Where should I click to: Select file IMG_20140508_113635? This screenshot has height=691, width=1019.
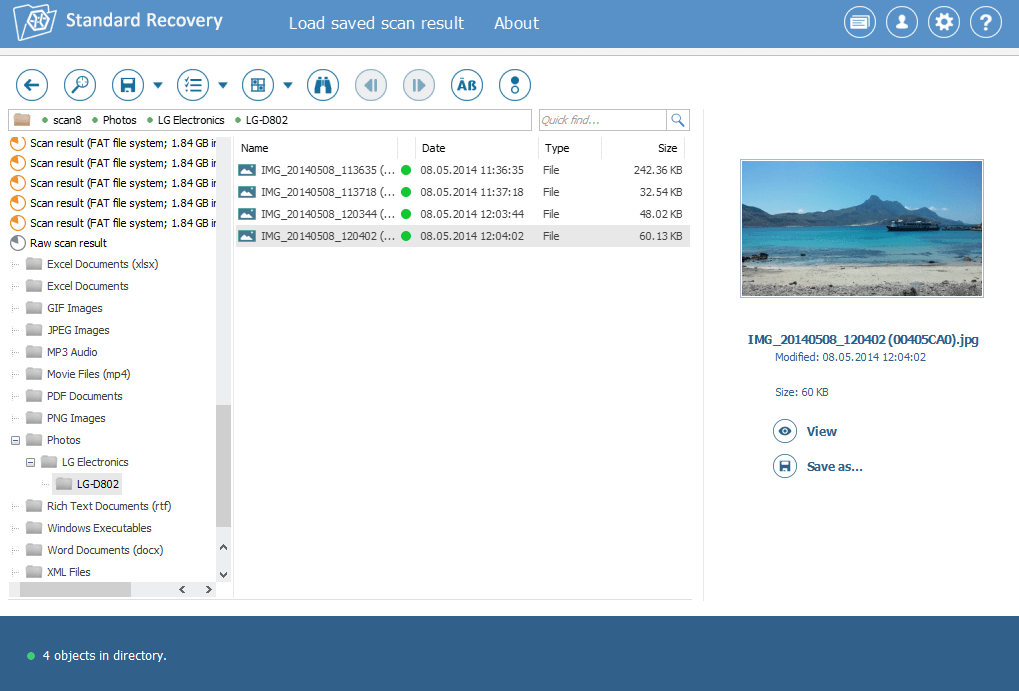point(461,170)
